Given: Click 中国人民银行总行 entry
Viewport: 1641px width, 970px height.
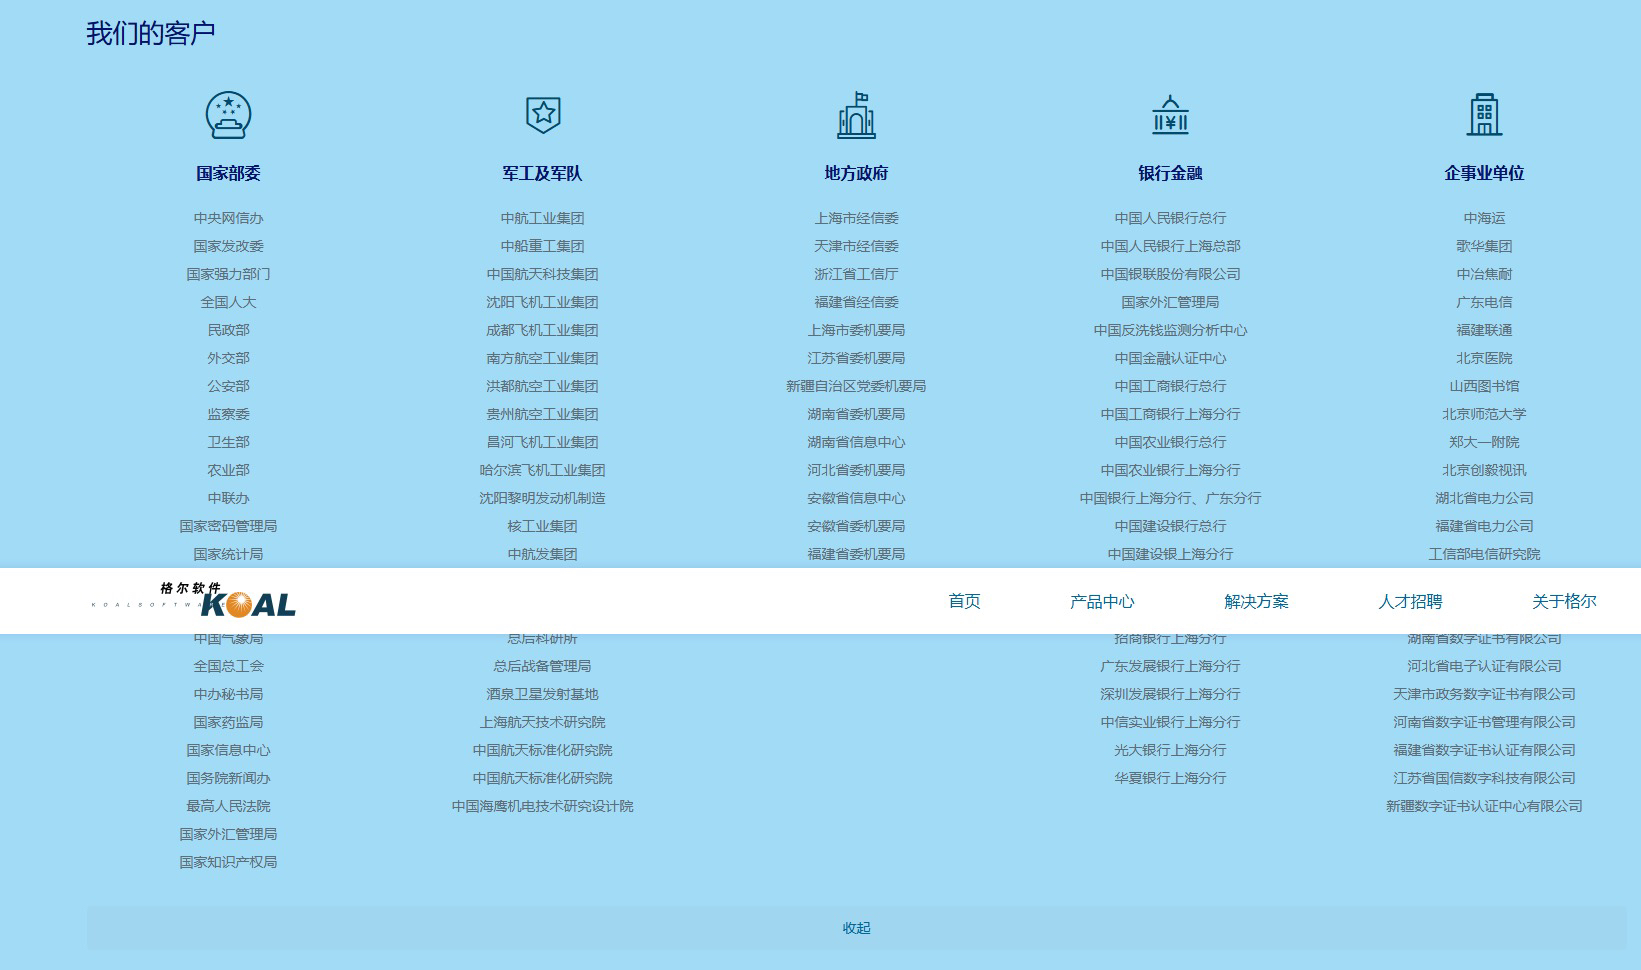Looking at the screenshot, I should (1170, 218).
